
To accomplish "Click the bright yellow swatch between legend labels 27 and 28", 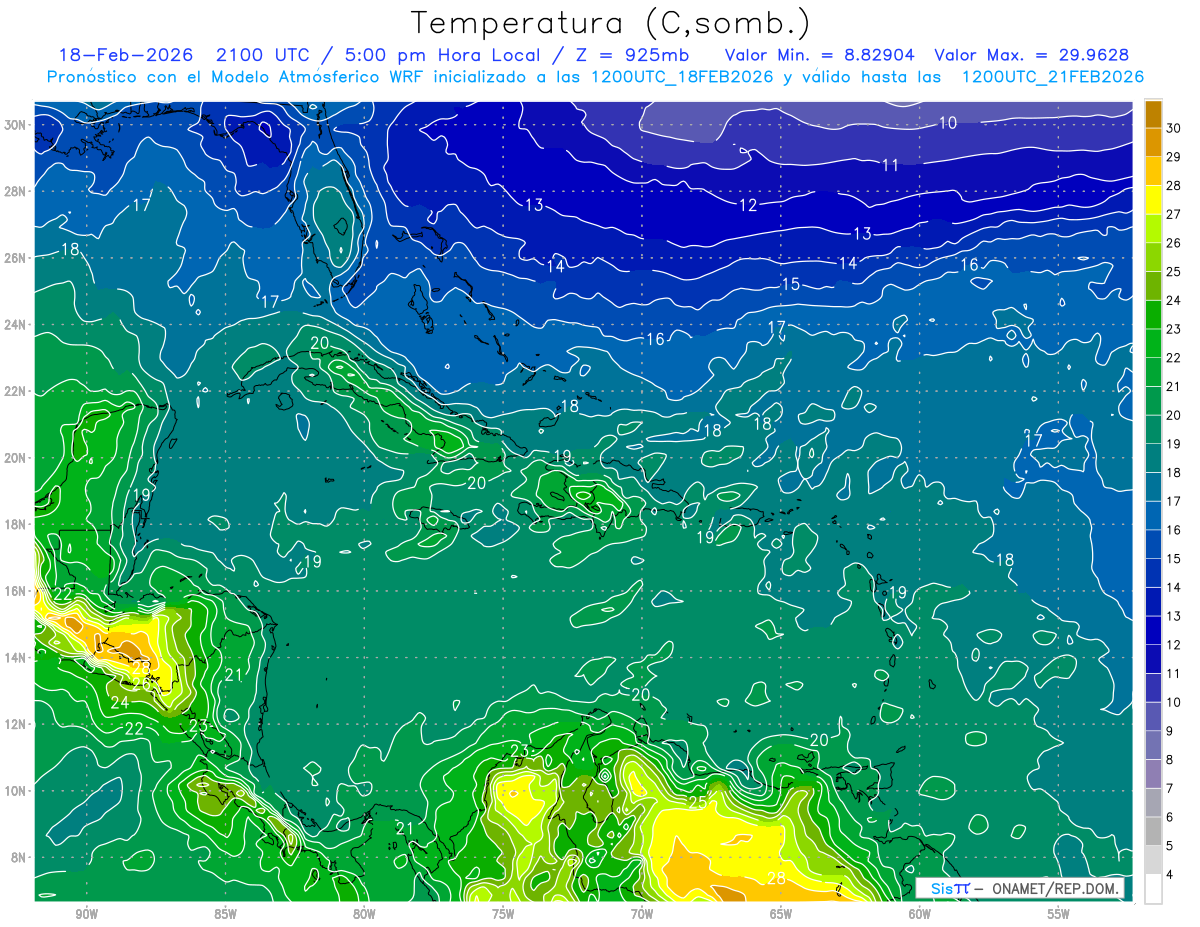I will [1153, 199].
